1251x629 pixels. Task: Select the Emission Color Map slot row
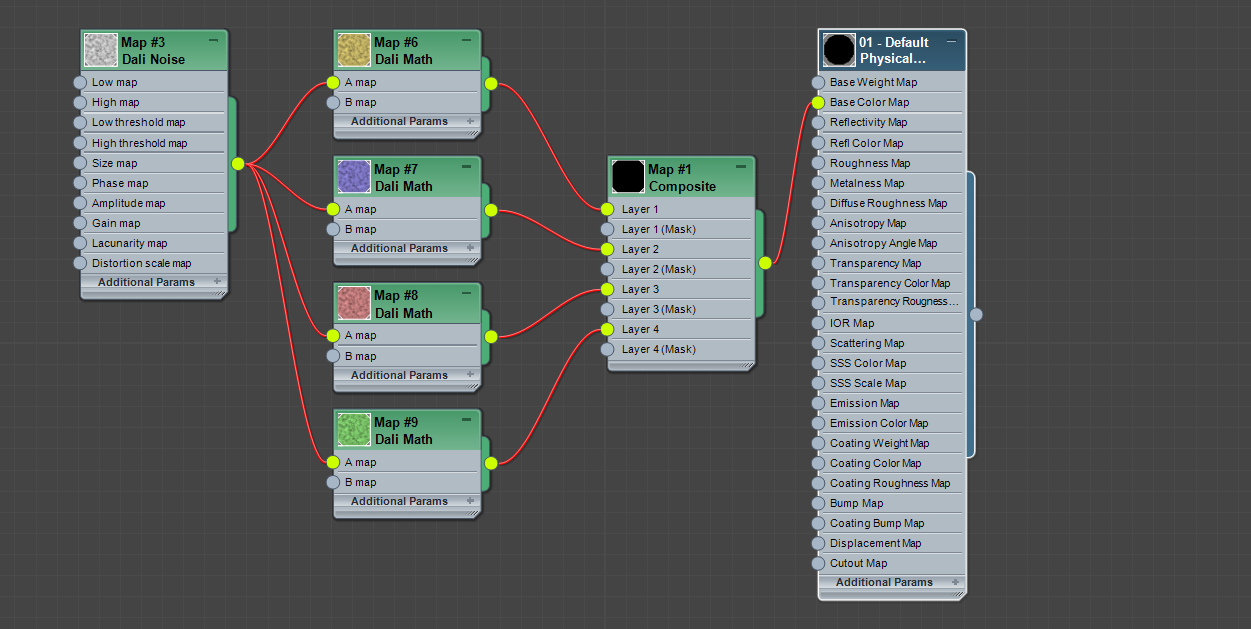coord(891,423)
